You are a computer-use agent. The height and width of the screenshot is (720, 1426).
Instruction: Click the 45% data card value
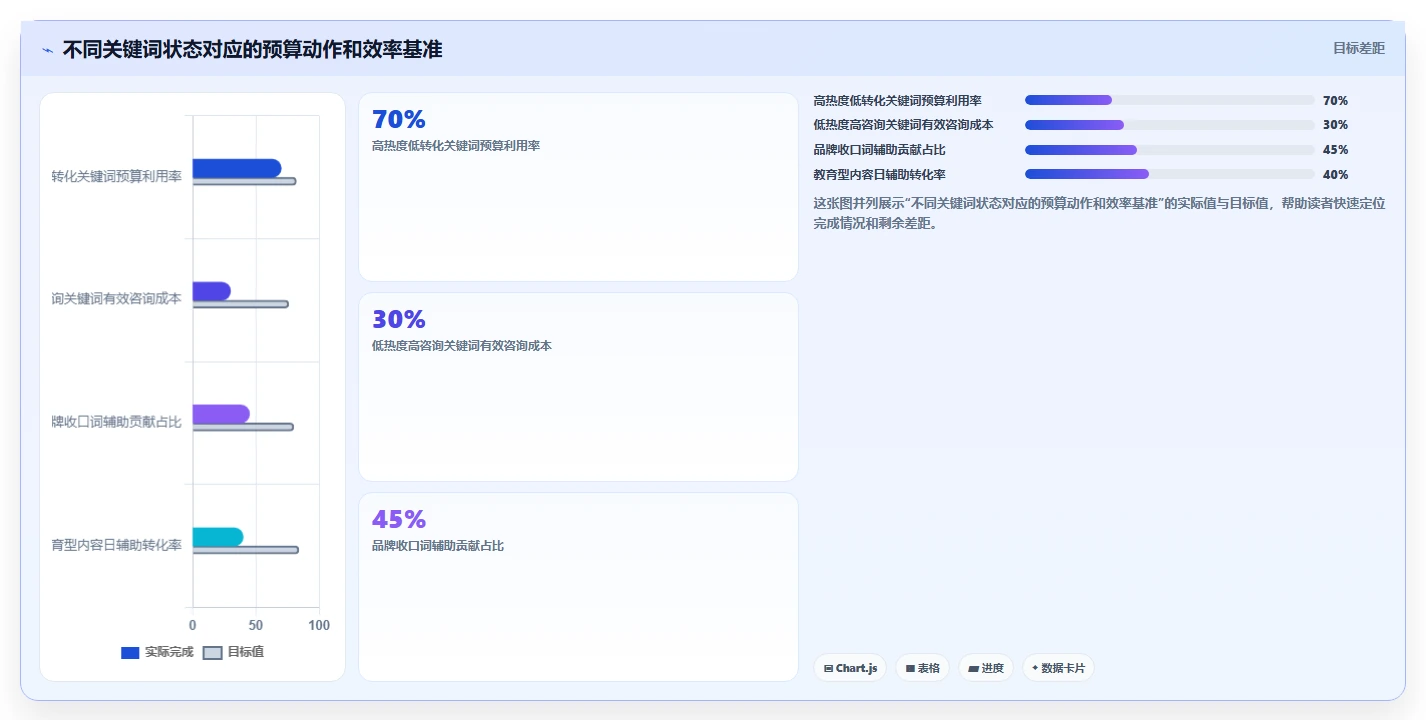pyautogui.click(x=399, y=520)
